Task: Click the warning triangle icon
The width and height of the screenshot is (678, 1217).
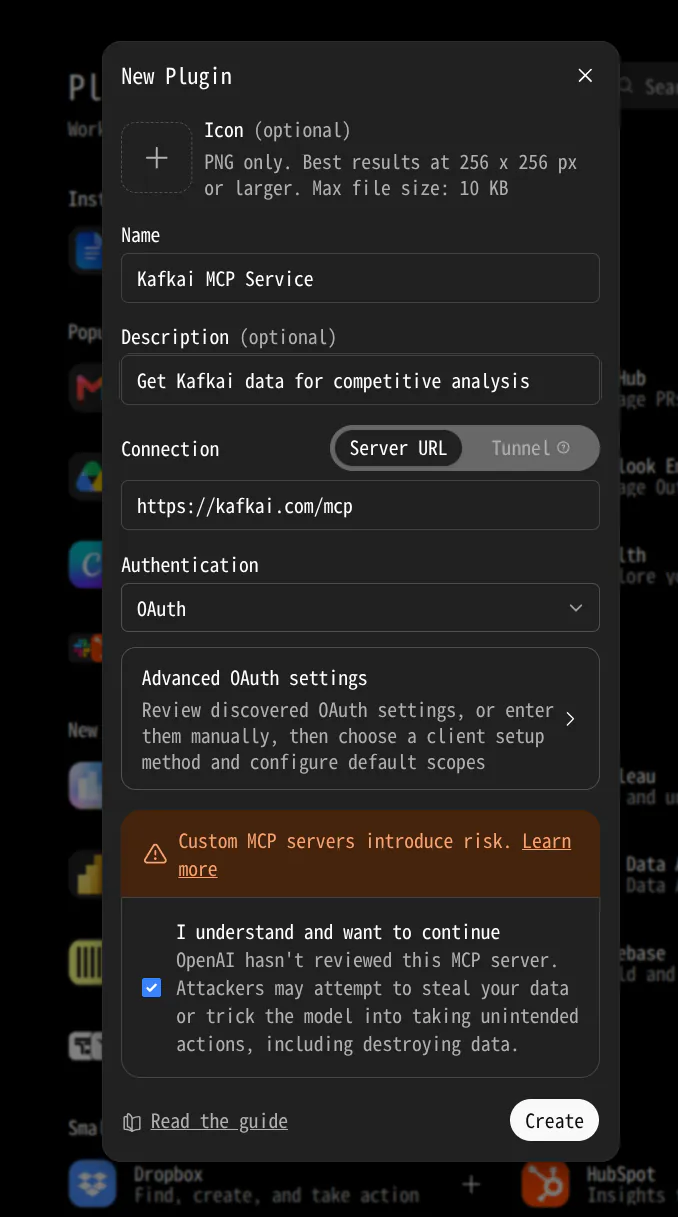Action: (x=155, y=854)
